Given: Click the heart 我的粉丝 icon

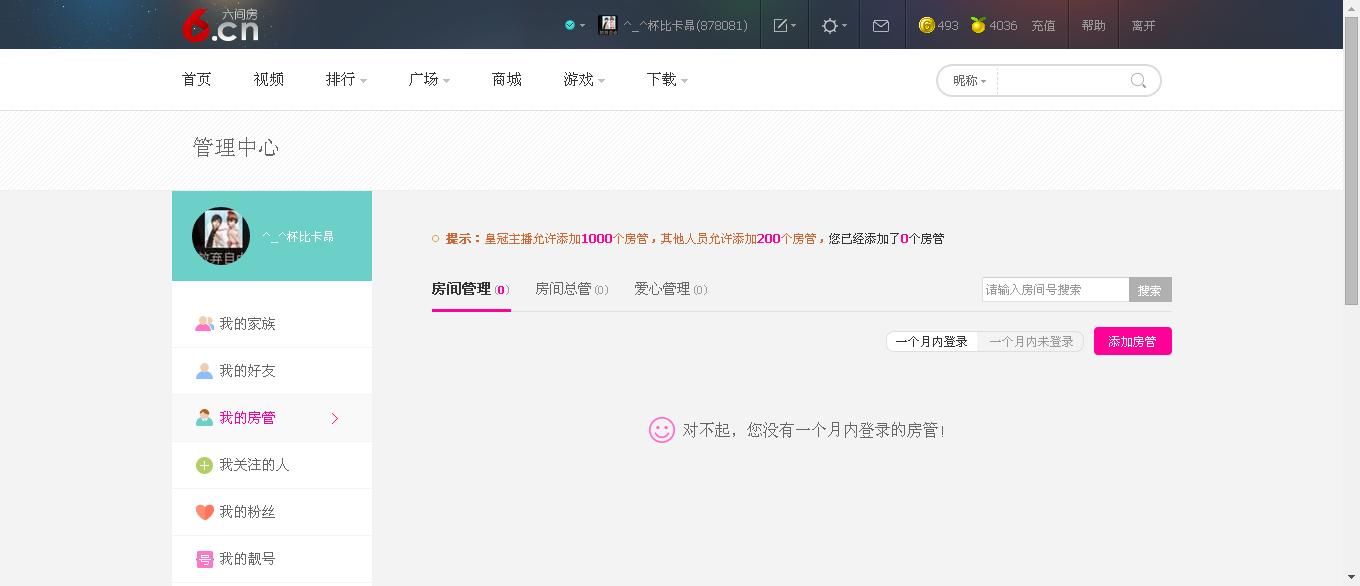Looking at the screenshot, I should coord(204,512).
